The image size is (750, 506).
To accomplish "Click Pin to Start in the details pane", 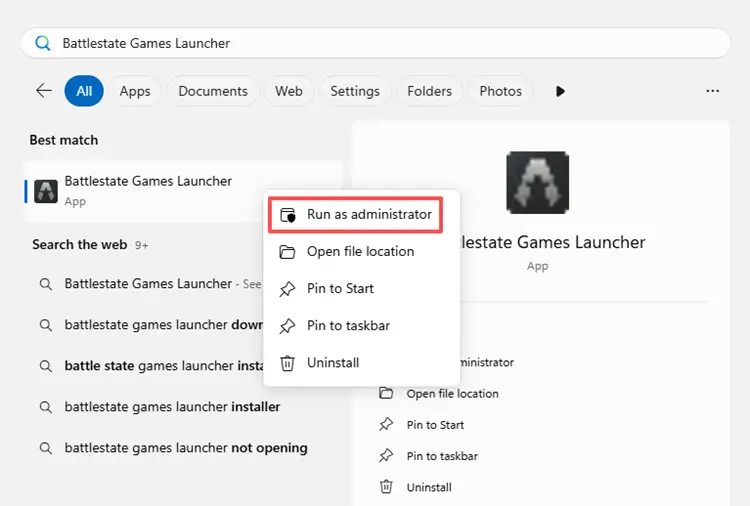I will (x=435, y=425).
